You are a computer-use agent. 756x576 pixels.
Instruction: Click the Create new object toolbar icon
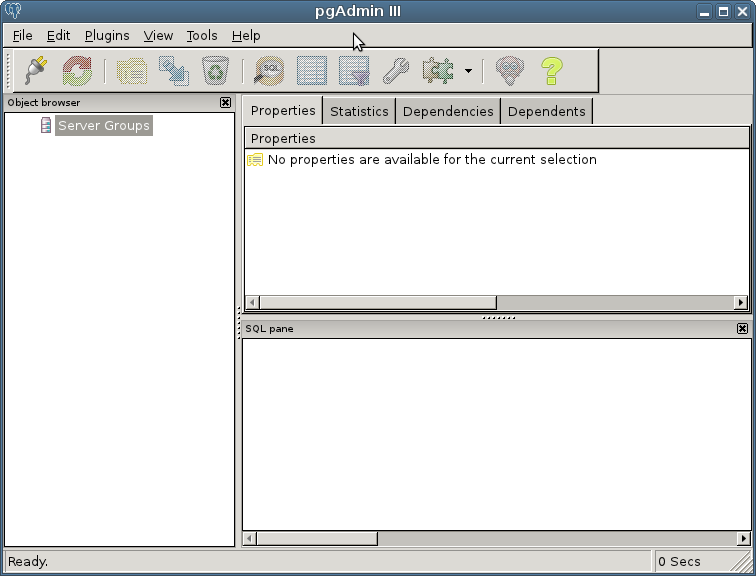click(x=174, y=71)
